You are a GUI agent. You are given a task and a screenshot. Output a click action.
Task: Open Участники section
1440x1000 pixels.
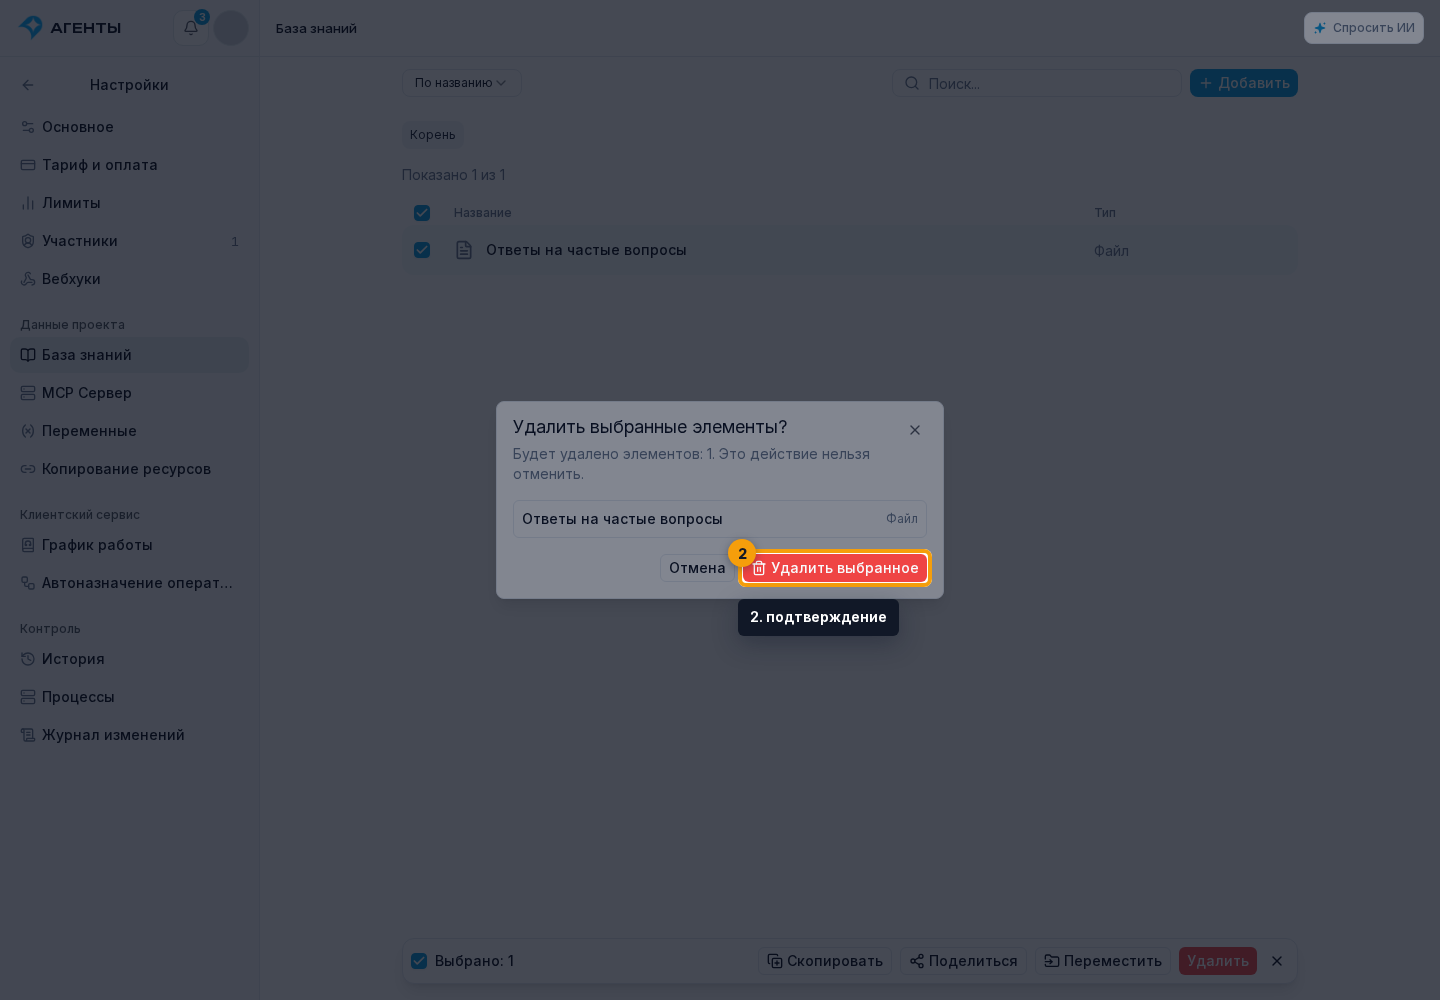(130, 241)
